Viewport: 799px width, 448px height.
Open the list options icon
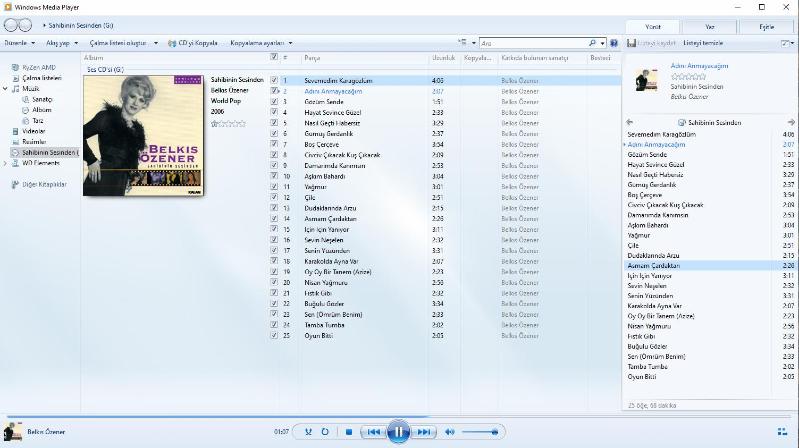785,43
